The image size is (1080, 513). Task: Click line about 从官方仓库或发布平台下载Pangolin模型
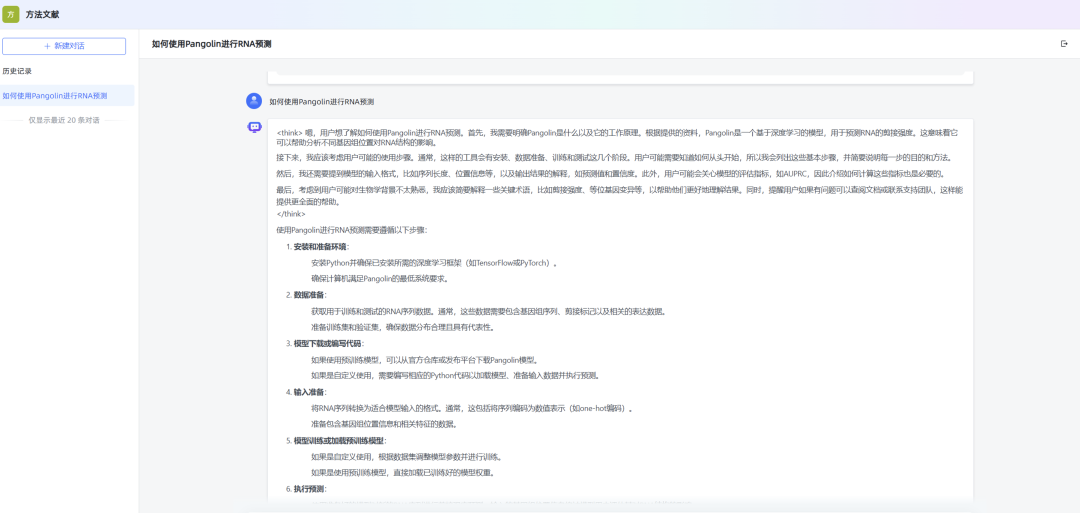[x=424, y=360]
